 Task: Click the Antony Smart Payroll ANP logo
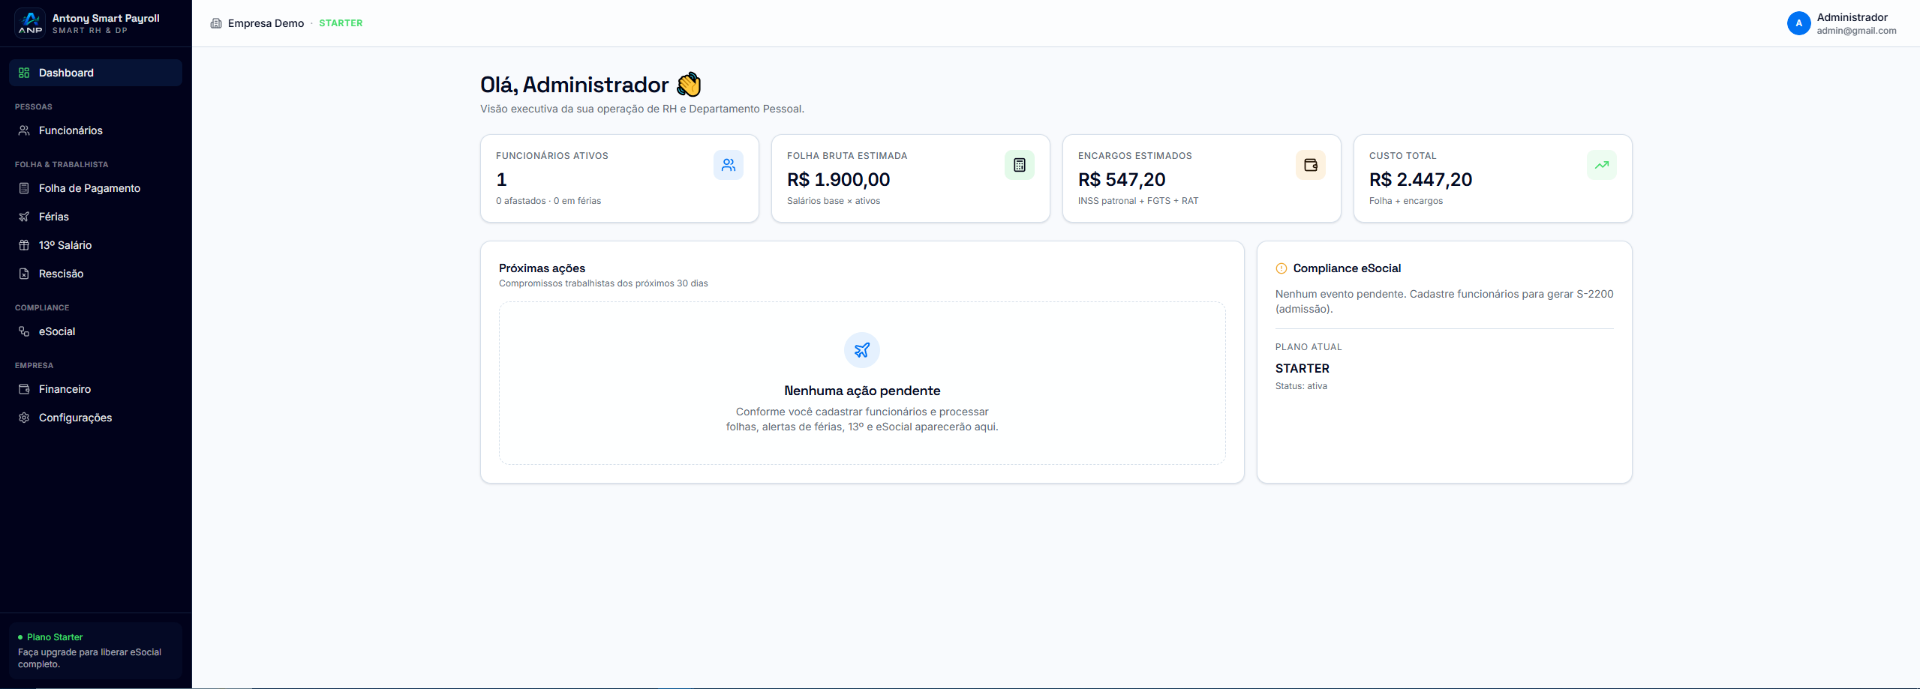tap(31, 22)
